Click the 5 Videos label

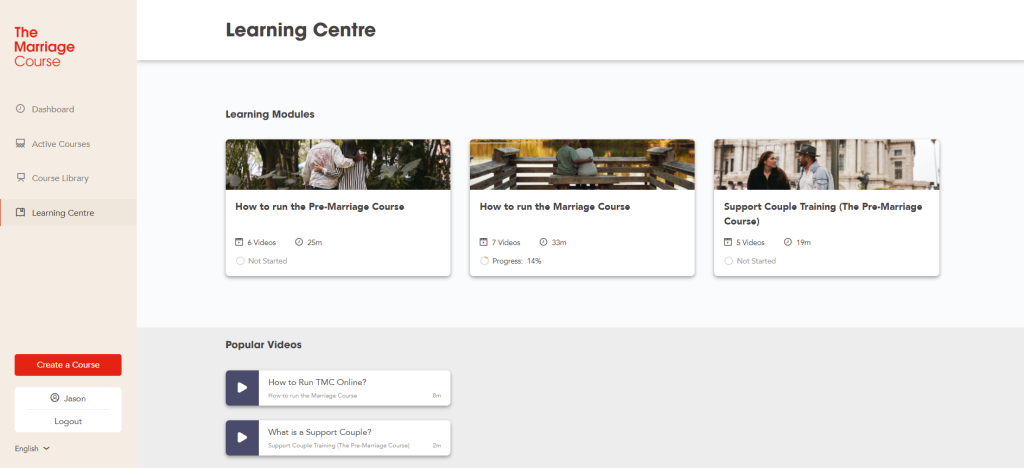coord(750,242)
